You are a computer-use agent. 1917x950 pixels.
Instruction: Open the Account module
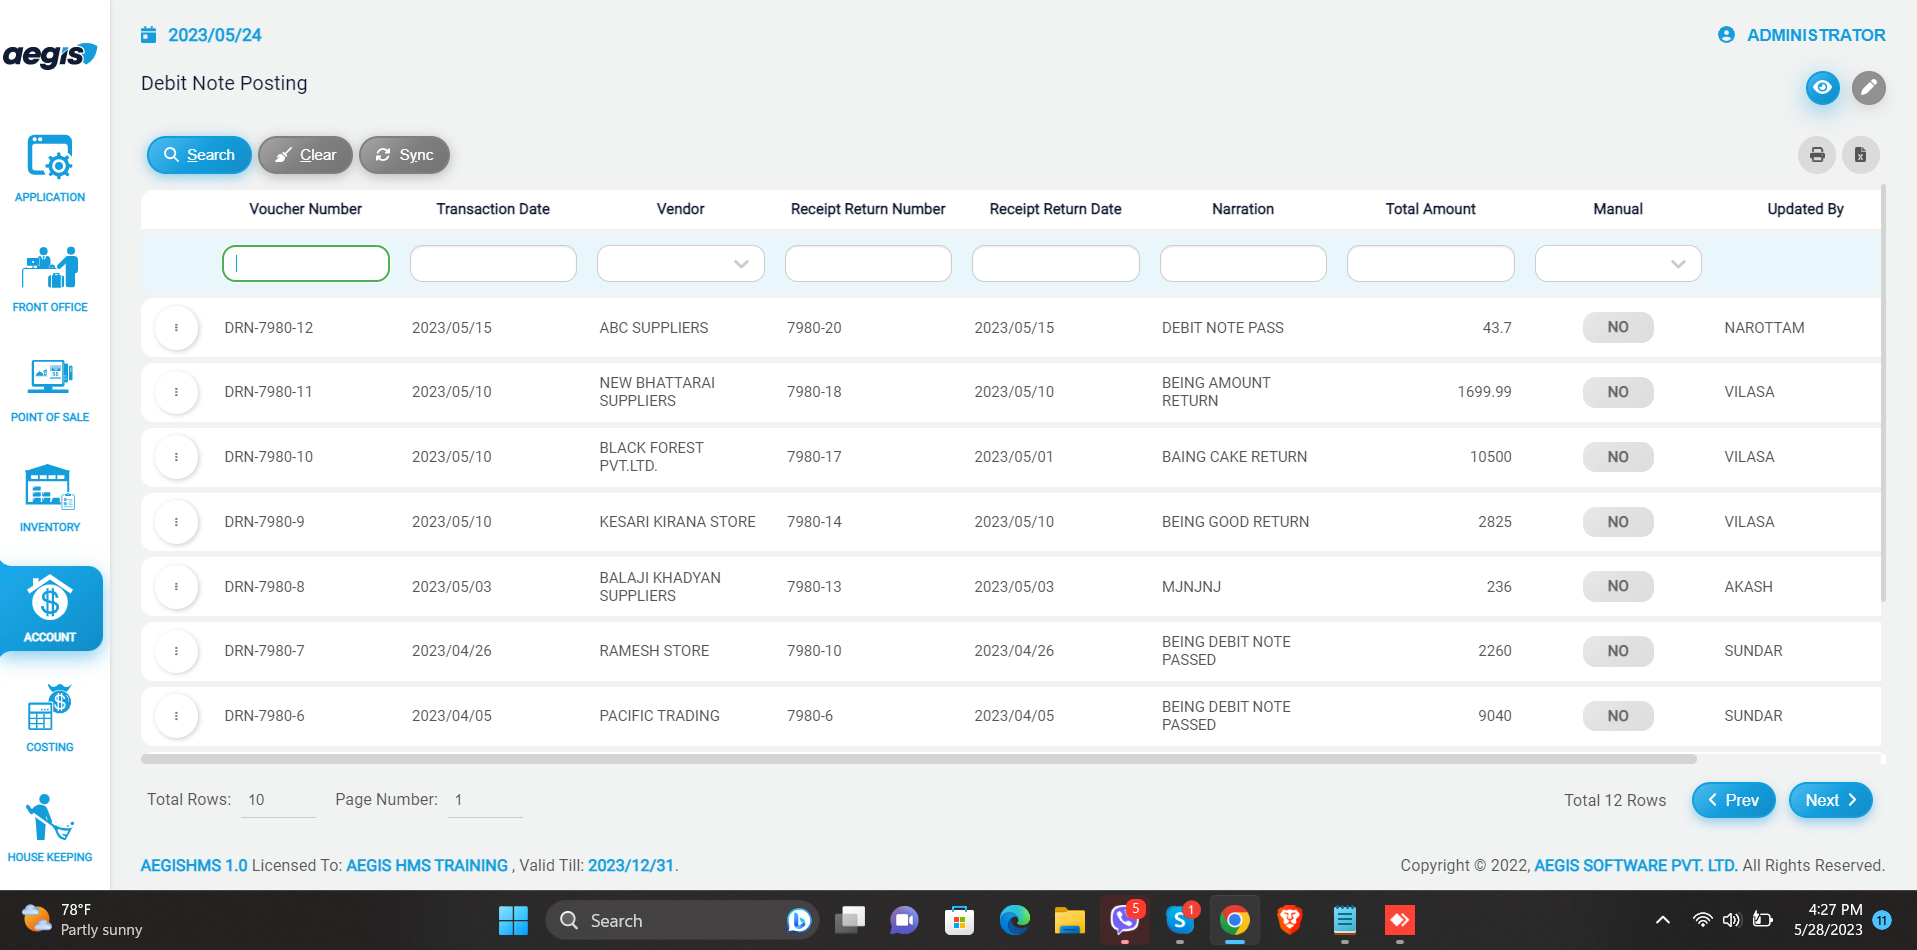(x=50, y=608)
